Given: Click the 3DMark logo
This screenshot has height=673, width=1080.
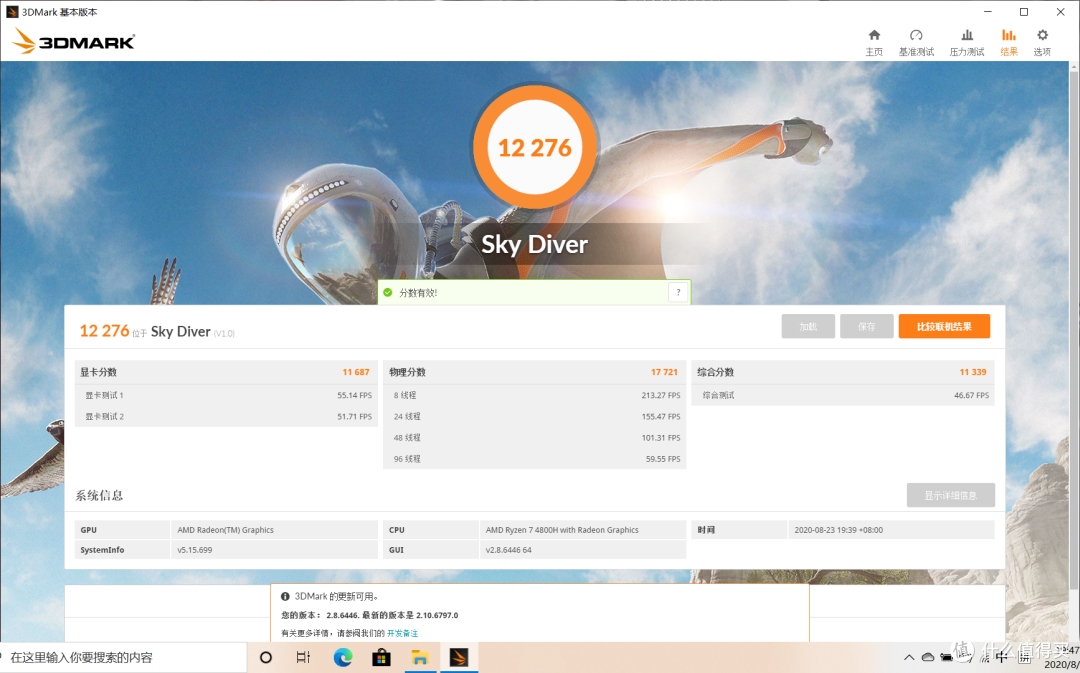Looking at the screenshot, I should (x=73, y=41).
